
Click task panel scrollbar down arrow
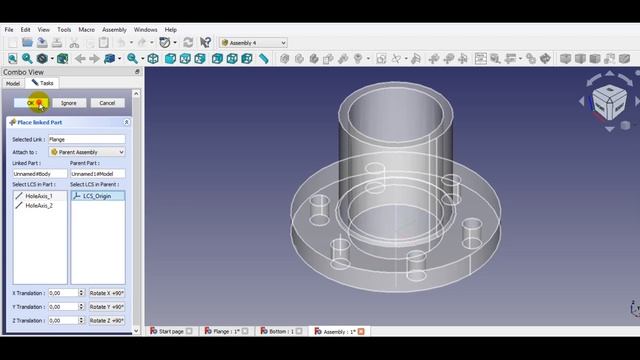point(136,331)
